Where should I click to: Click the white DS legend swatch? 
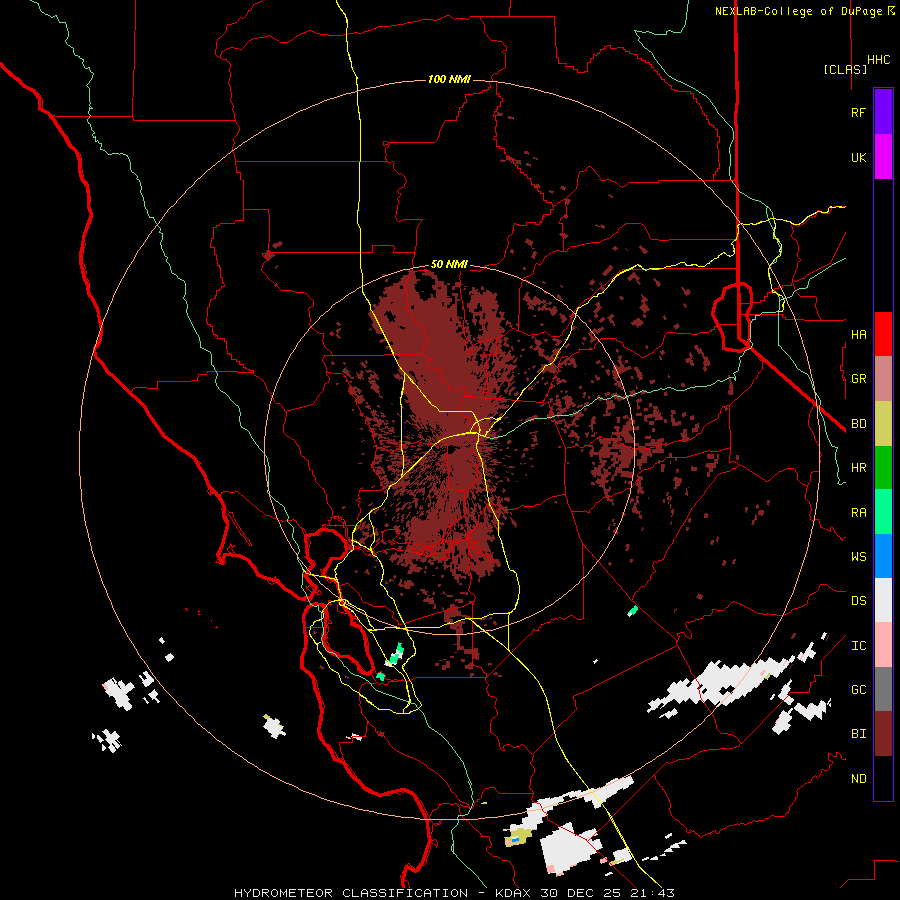(883, 600)
